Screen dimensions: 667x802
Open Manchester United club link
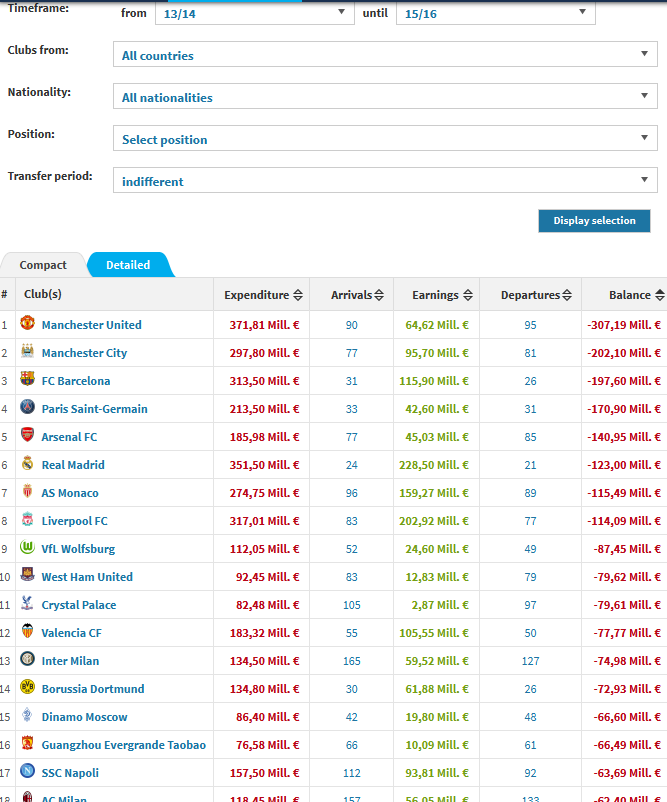coord(92,325)
